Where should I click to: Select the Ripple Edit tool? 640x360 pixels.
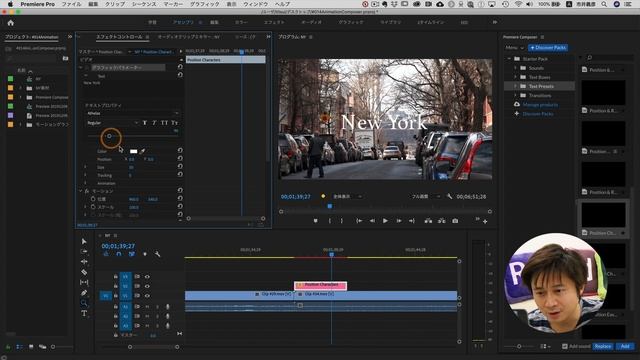click(x=84, y=262)
